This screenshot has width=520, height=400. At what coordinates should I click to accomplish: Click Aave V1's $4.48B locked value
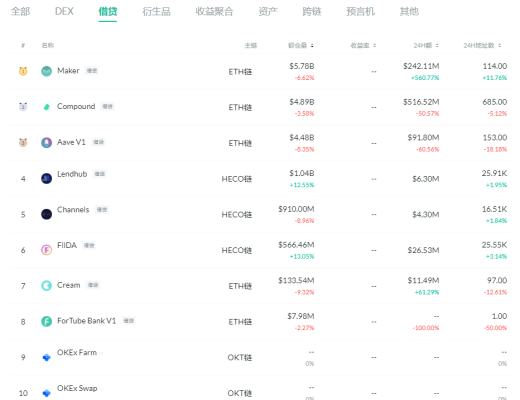[x=302, y=137]
